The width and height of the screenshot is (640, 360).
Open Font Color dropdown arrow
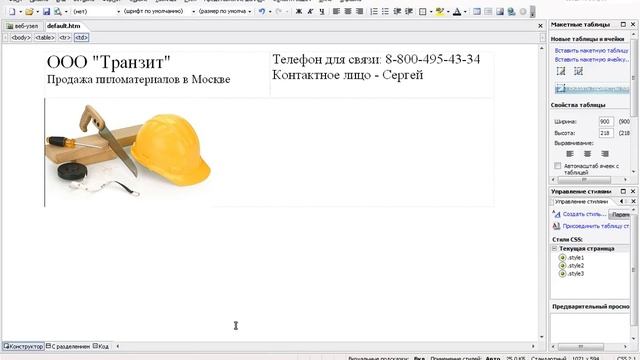465,12
